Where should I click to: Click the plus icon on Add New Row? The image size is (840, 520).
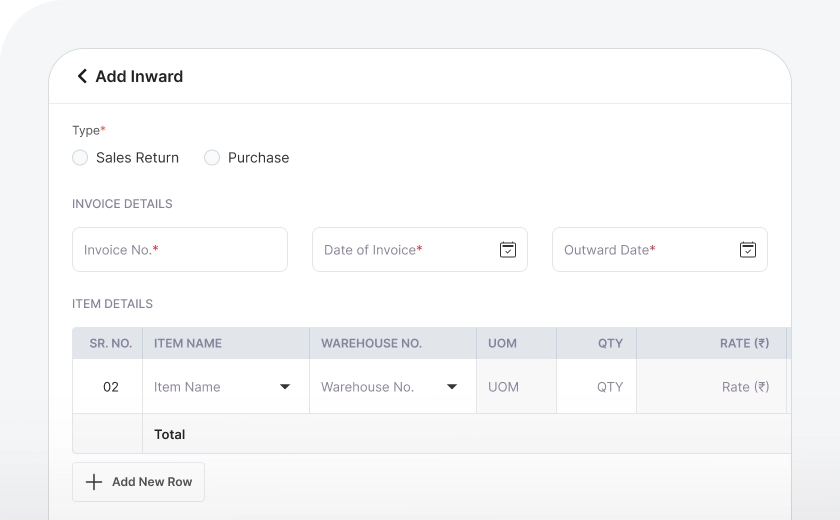[94, 482]
